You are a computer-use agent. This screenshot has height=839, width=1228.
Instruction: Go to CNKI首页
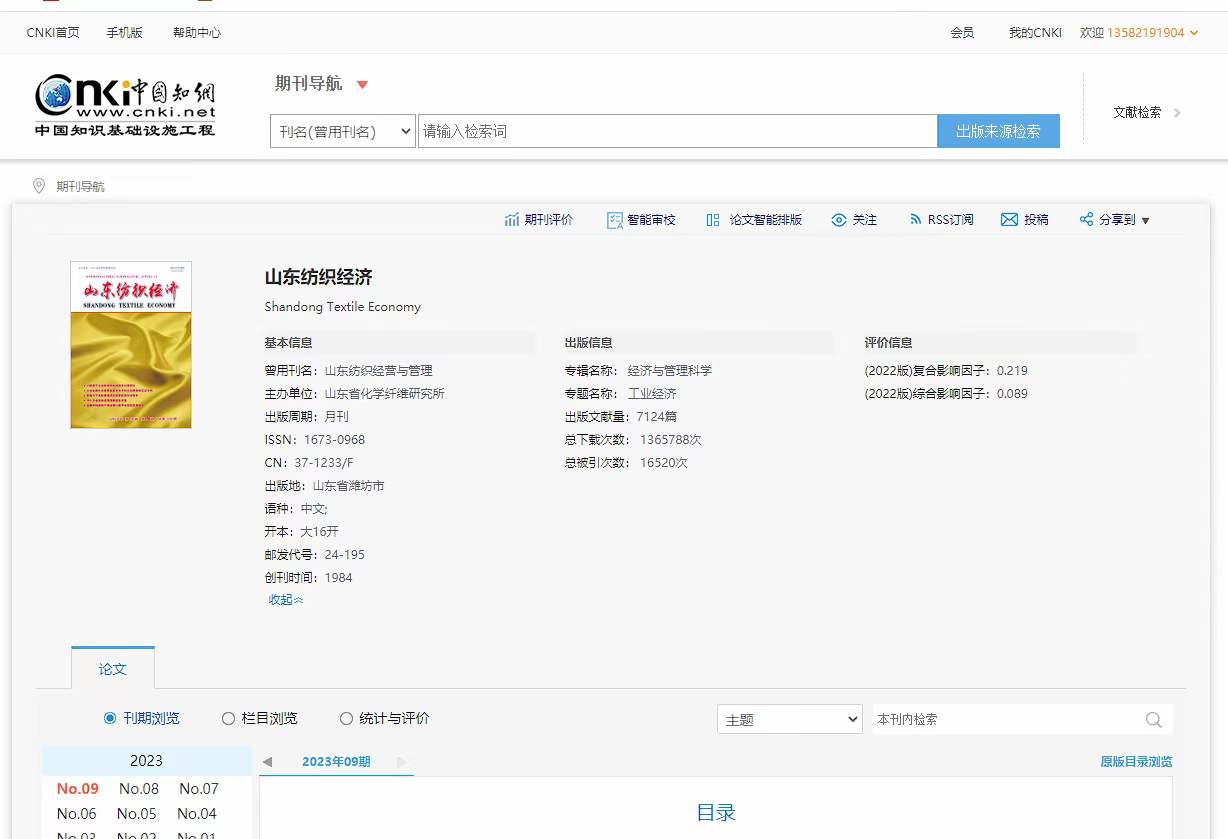tap(53, 33)
